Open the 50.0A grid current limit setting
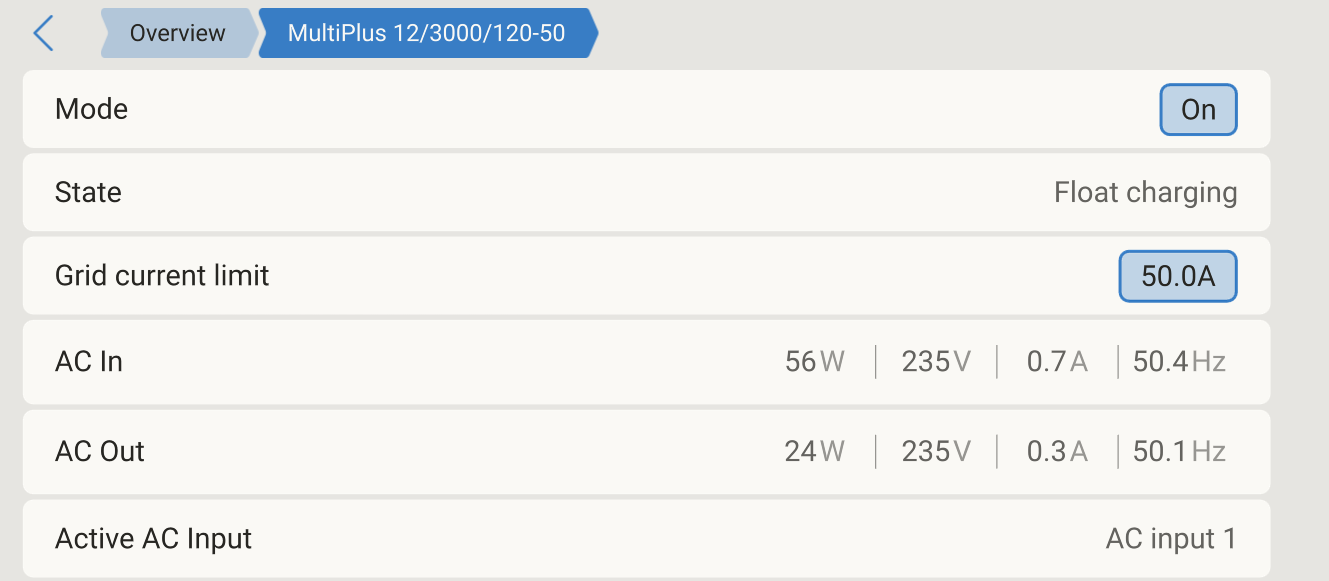Image resolution: width=1329 pixels, height=581 pixels. click(1178, 276)
